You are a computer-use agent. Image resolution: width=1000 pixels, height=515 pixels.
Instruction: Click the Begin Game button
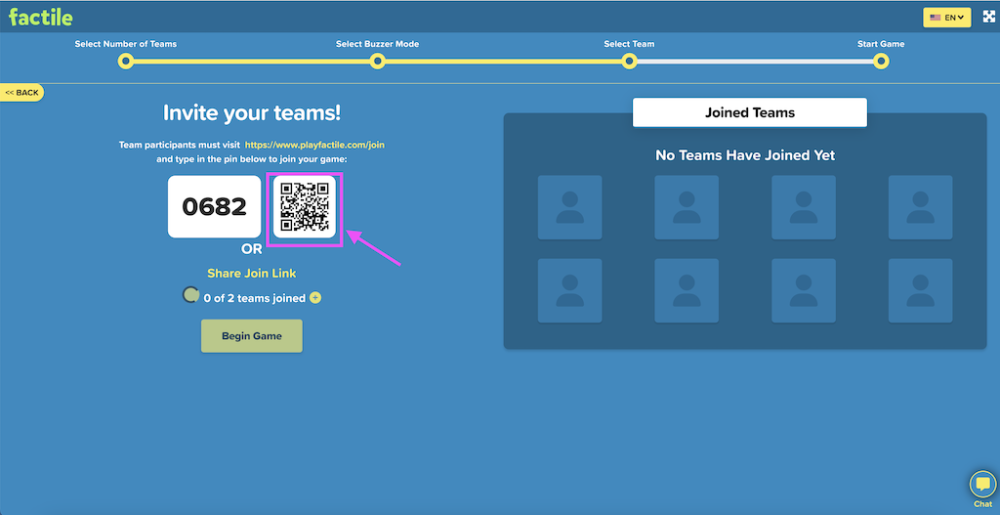252,336
